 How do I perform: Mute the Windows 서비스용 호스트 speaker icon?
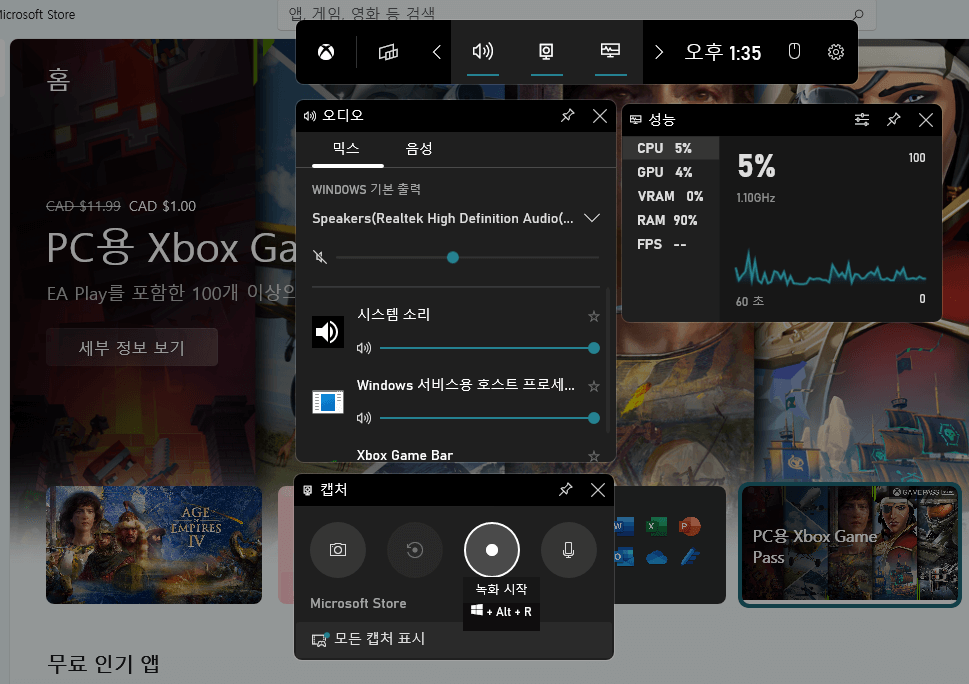click(364, 418)
